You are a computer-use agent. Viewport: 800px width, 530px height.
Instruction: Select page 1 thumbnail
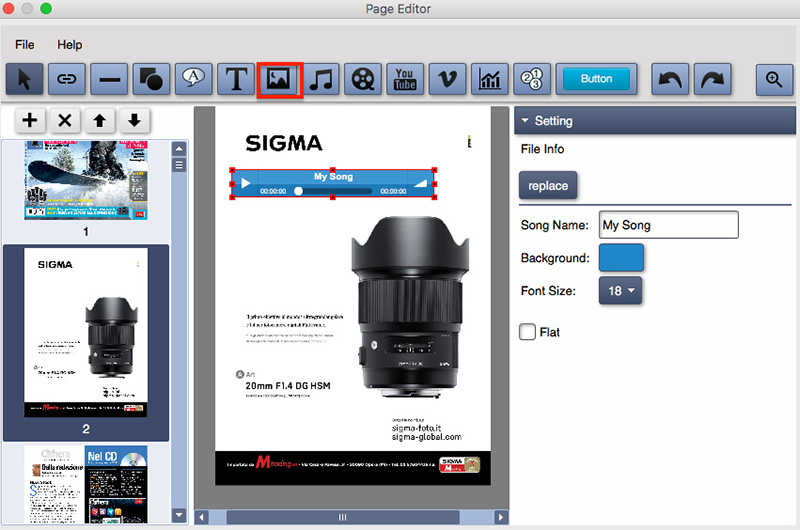pyautogui.click(x=86, y=181)
